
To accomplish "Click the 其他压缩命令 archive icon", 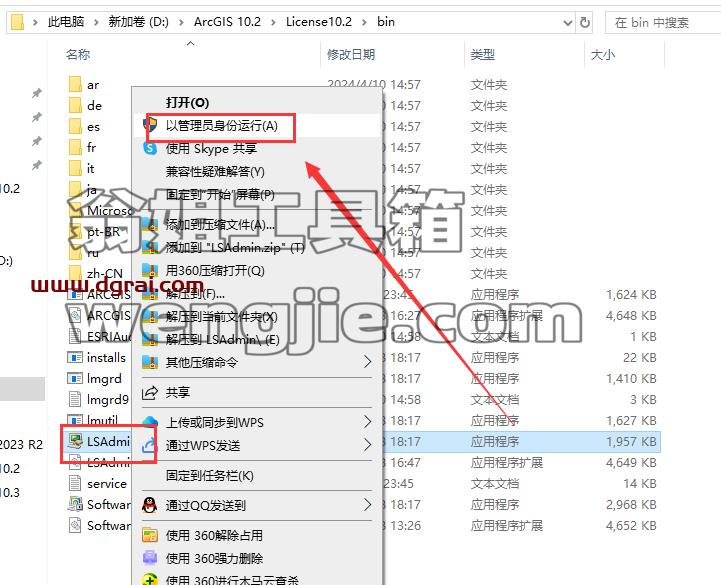I will coord(150,362).
